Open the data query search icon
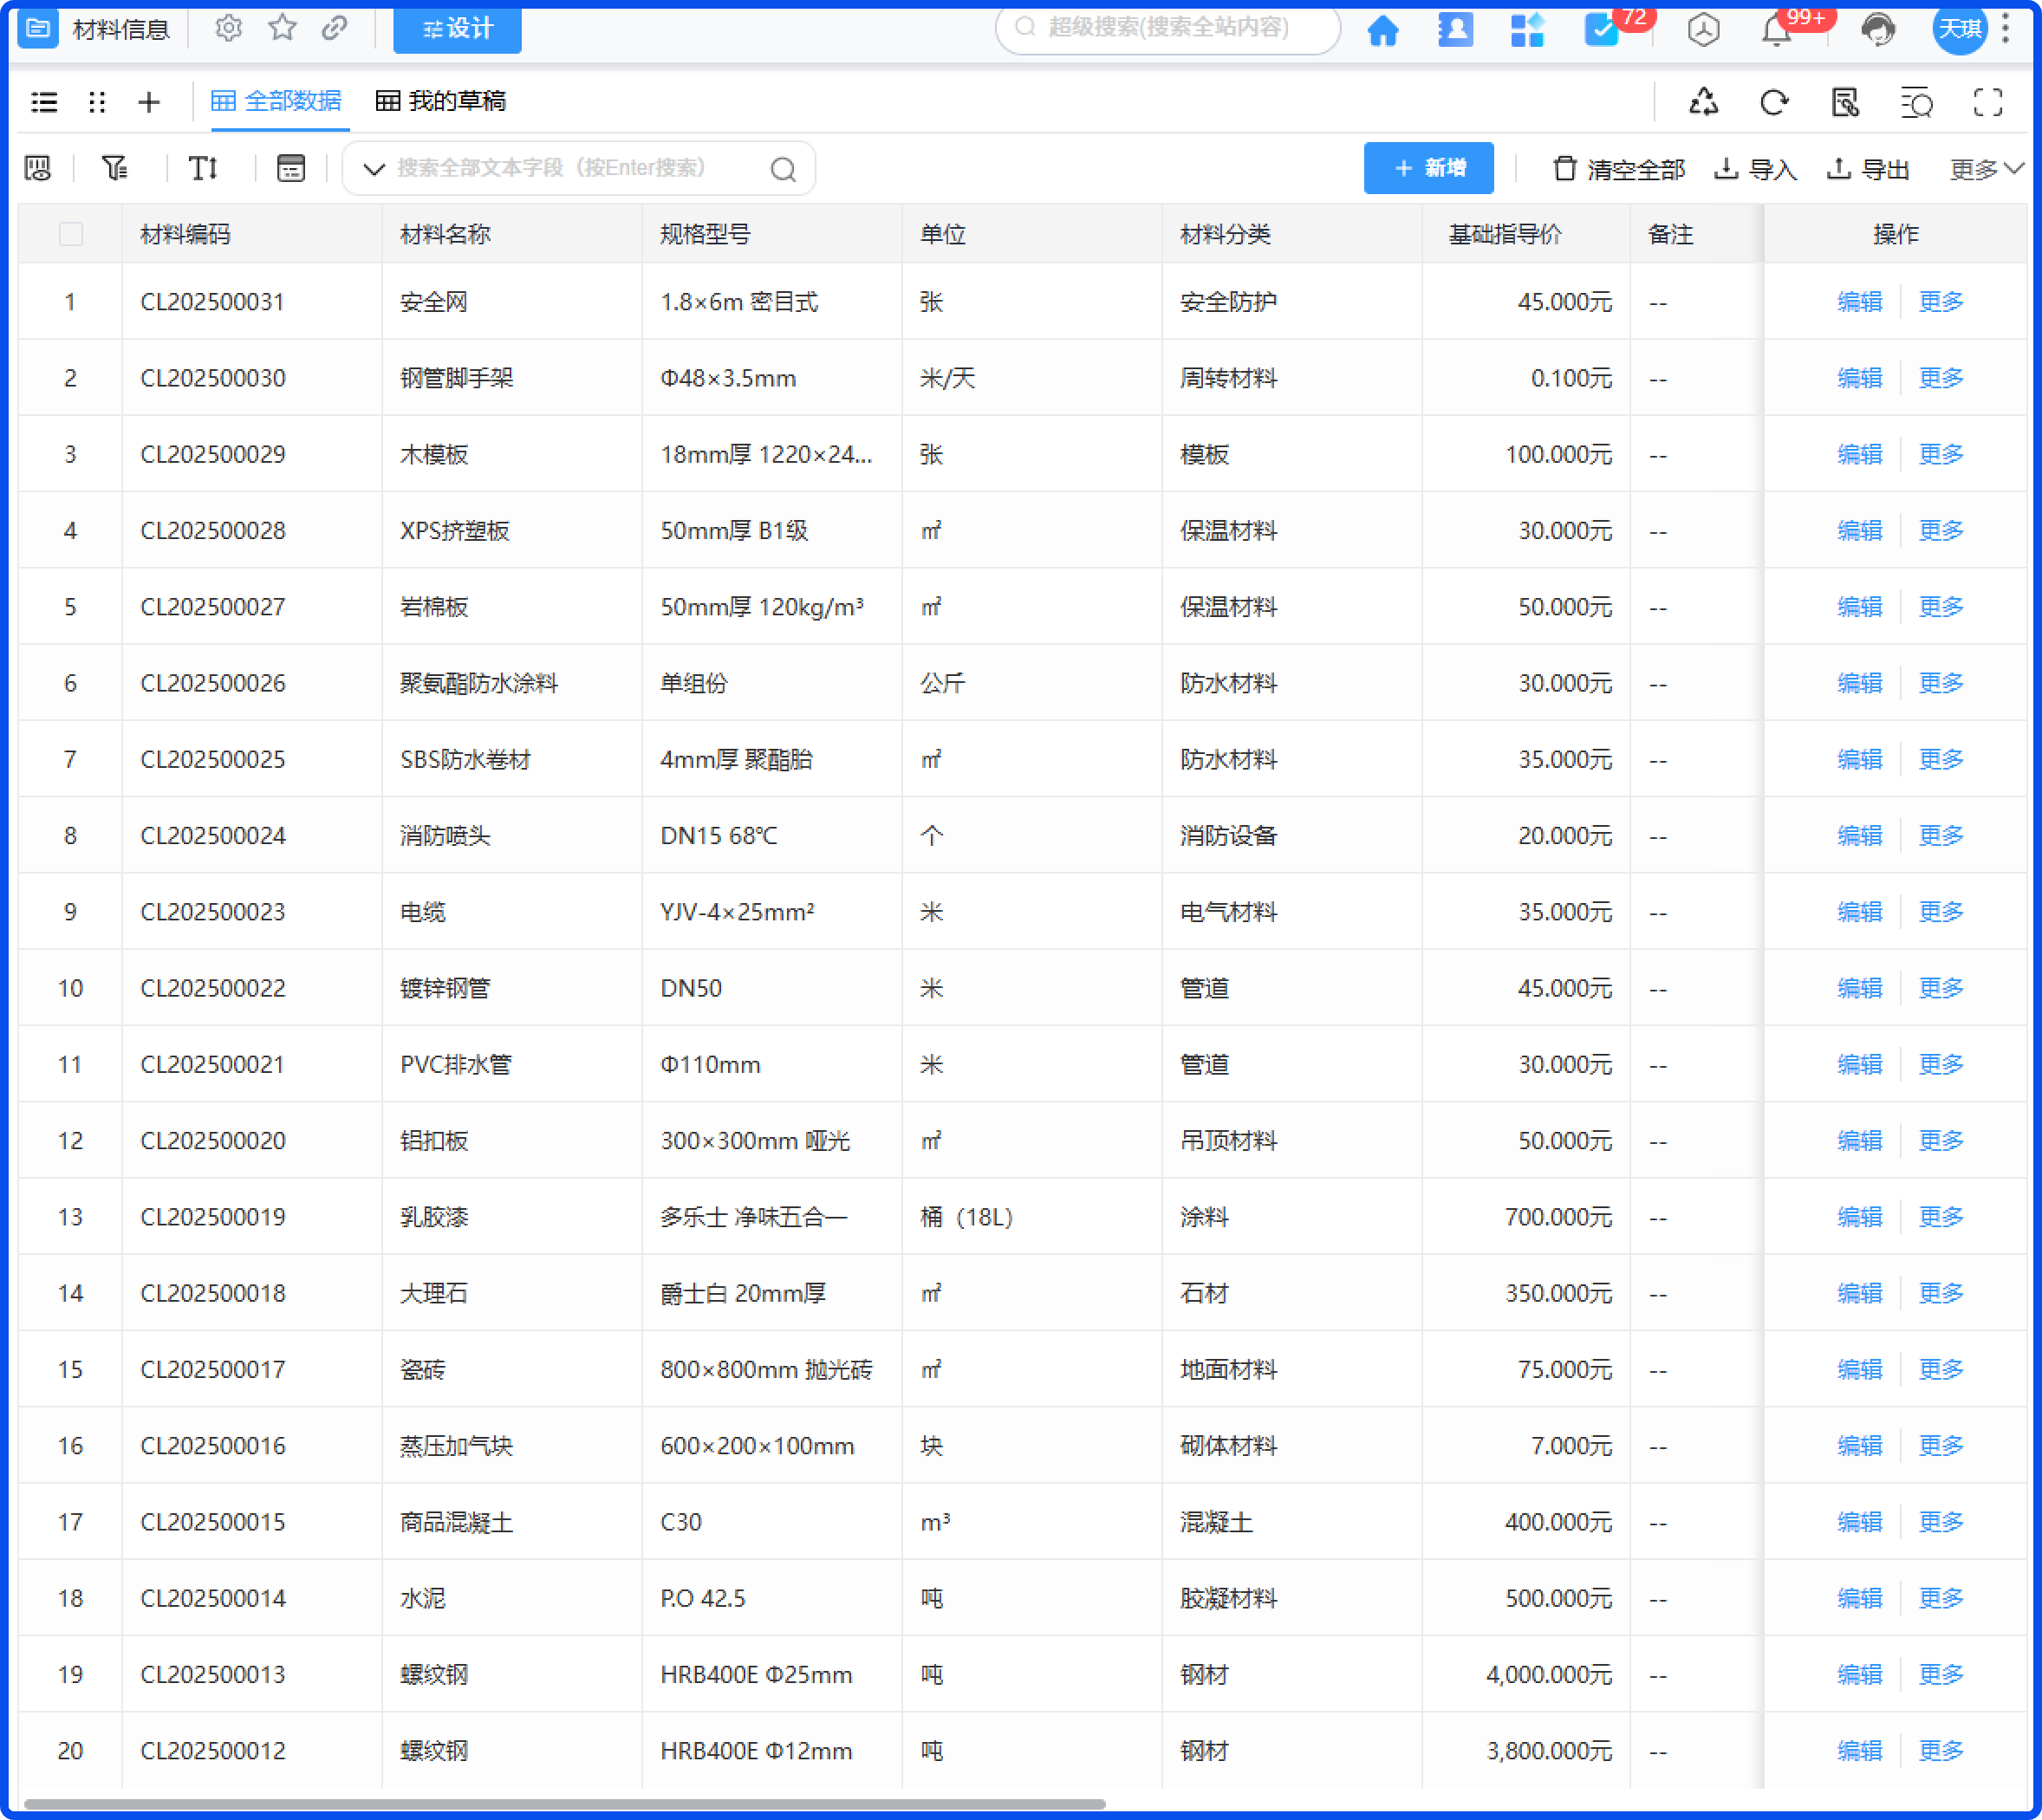This screenshot has height=1820, width=2042. [1916, 102]
